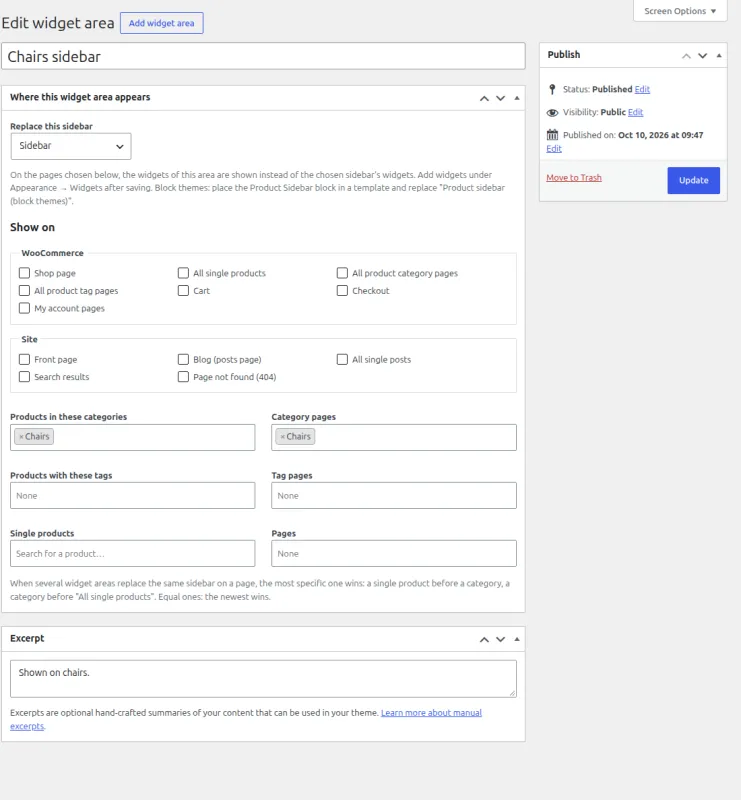Move the Publish box up
The image size is (741, 800).
686,56
